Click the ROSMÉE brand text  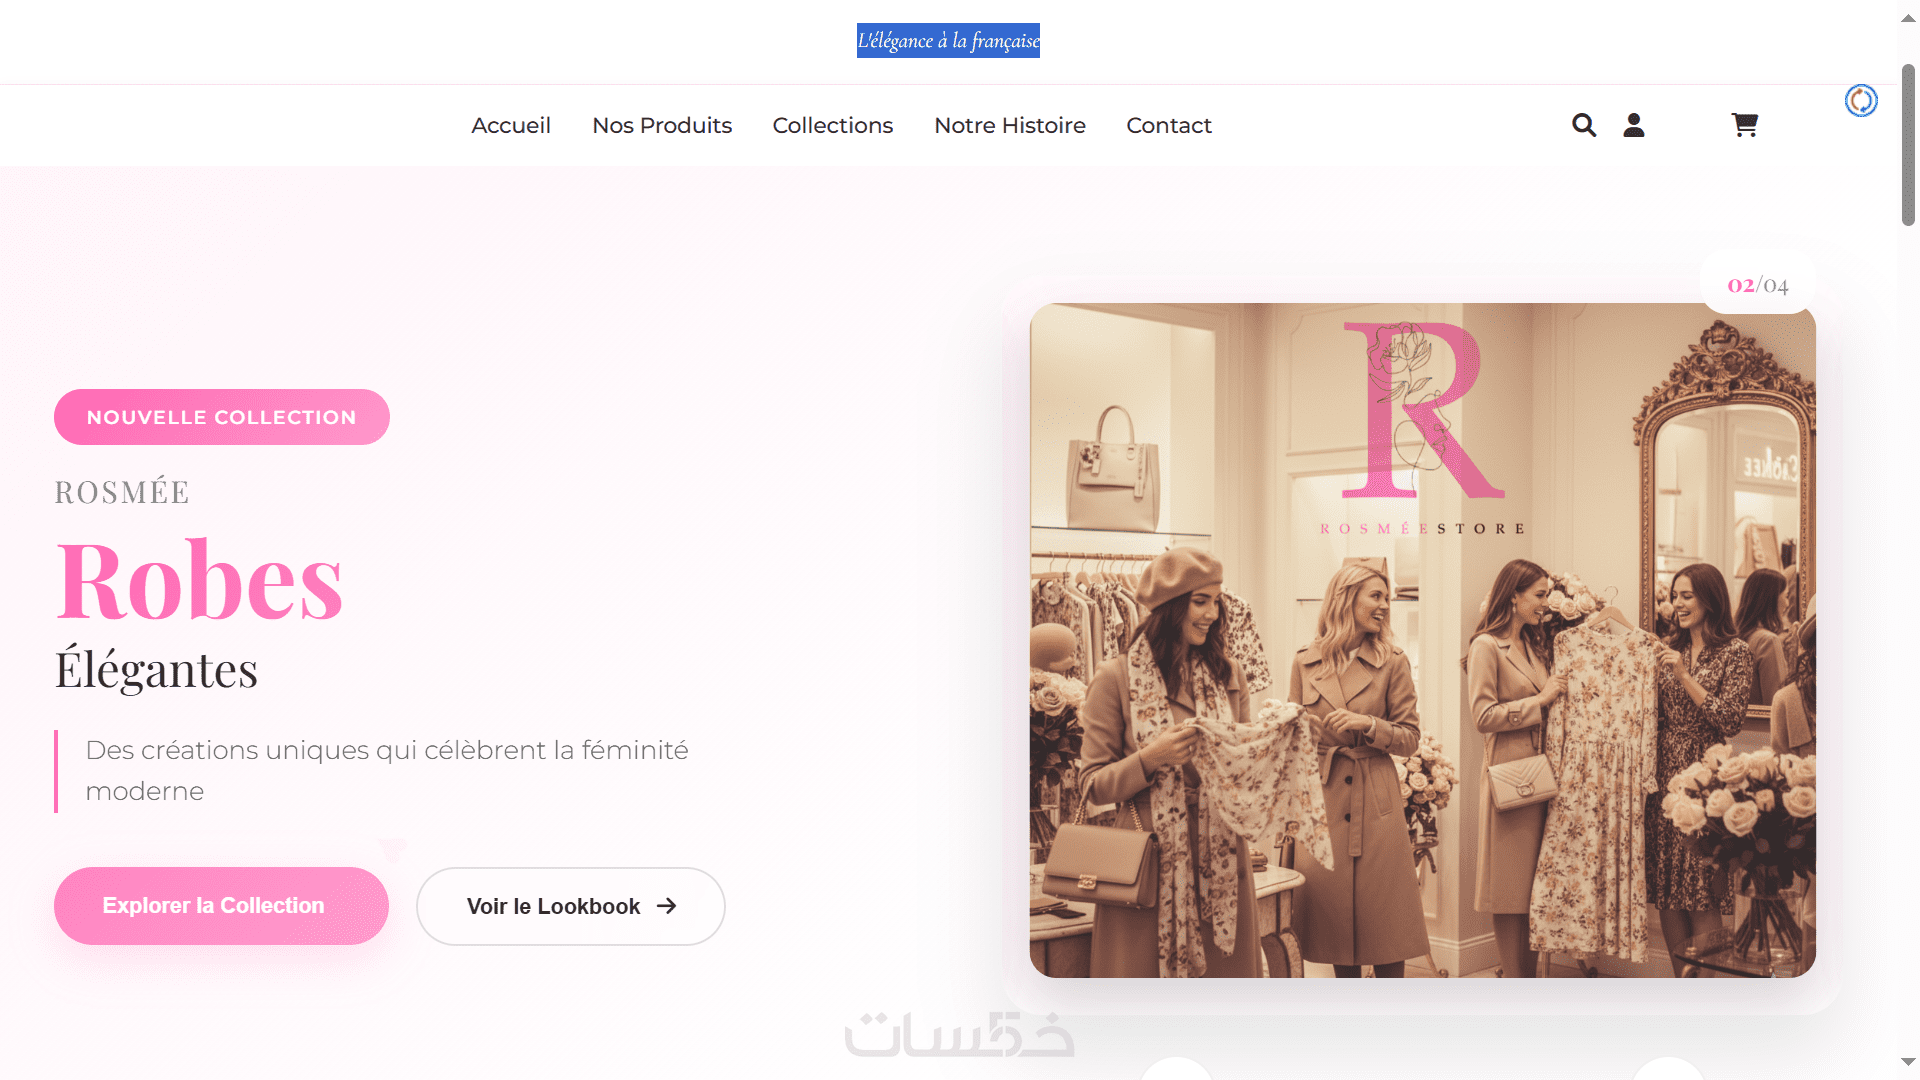pyautogui.click(x=121, y=492)
